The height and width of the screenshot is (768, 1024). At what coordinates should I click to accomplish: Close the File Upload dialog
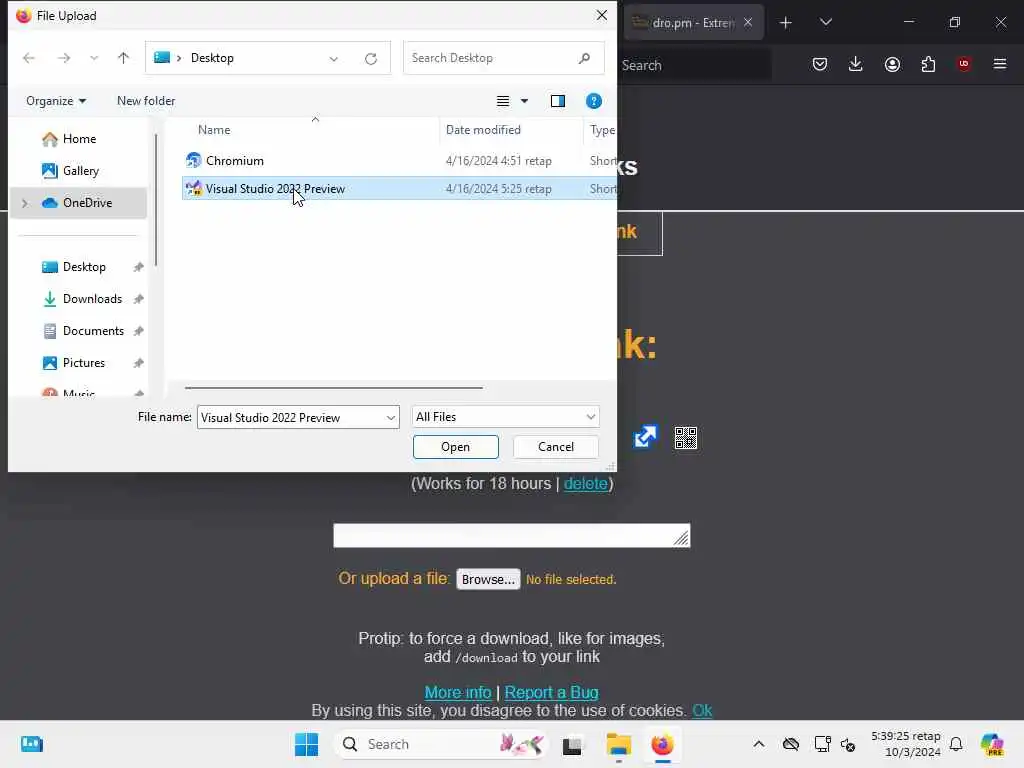point(601,15)
